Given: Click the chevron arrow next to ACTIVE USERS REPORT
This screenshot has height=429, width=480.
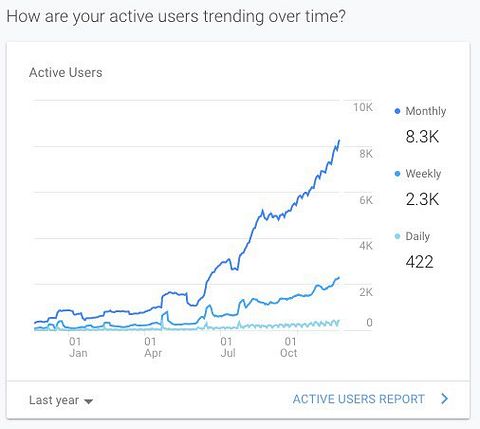Looking at the screenshot, I should [x=444, y=399].
